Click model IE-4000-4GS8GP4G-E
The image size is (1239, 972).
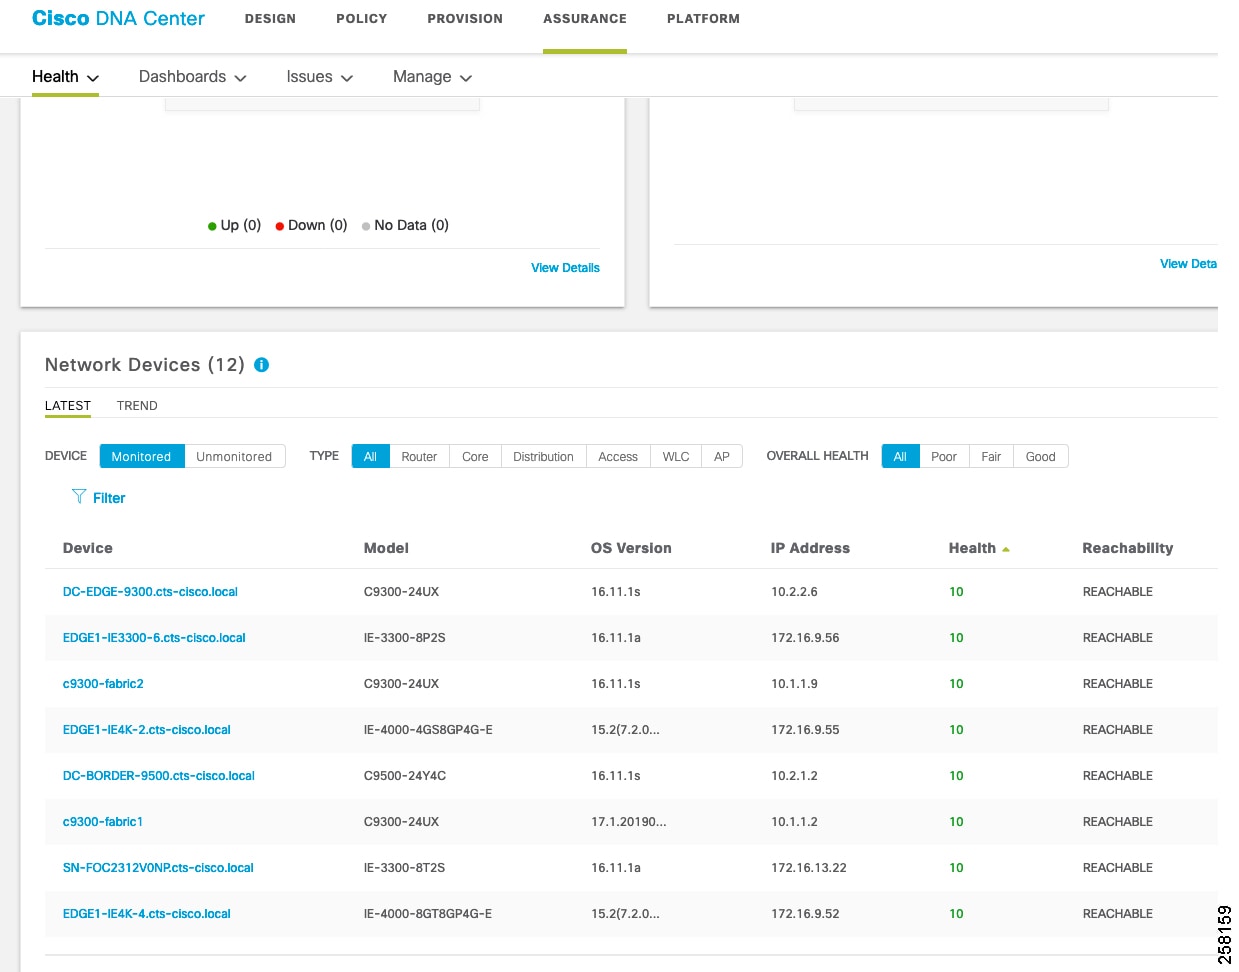(428, 730)
